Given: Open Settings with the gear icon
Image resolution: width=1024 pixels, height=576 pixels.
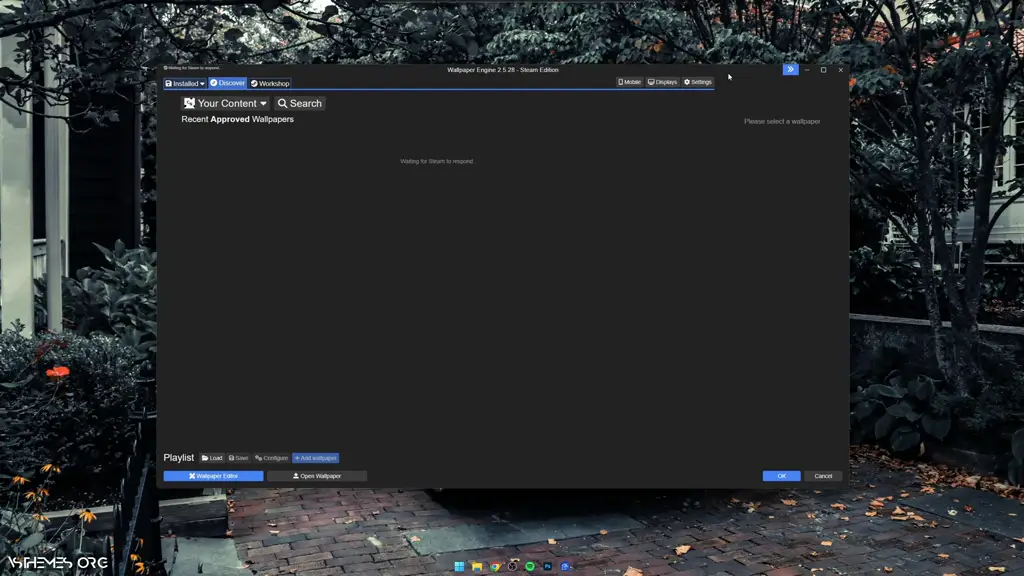Looking at the screenshot, I should [x=698, y=82].
